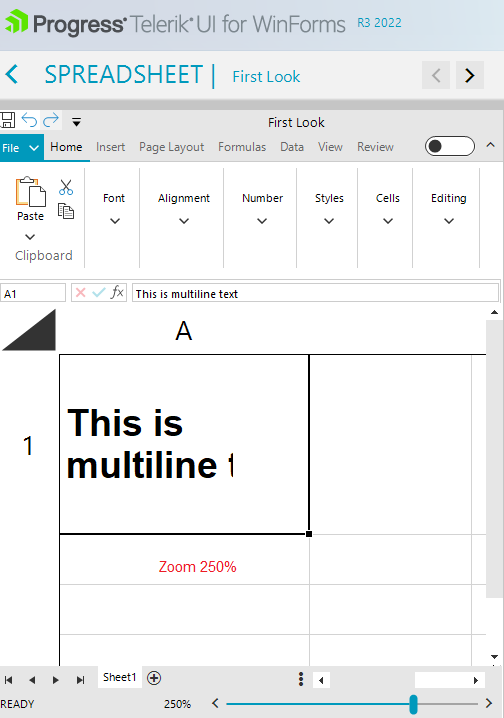The image size is (504, 718).
Task: Click the 250% zoom level label
Action: (x=178, y=704)
